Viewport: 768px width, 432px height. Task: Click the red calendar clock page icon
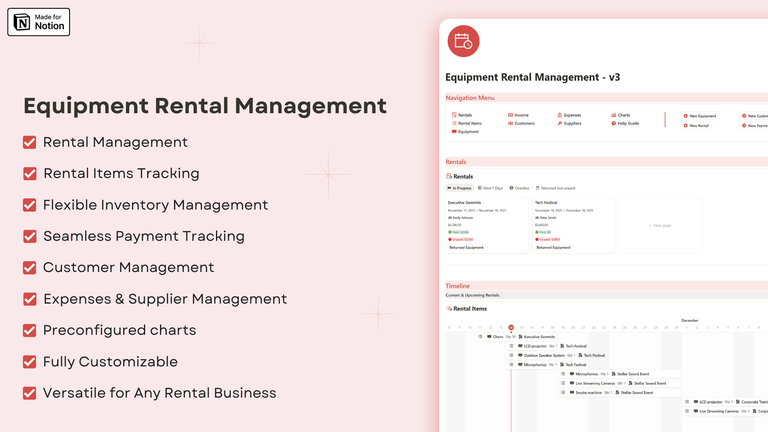tap(463, 41)
